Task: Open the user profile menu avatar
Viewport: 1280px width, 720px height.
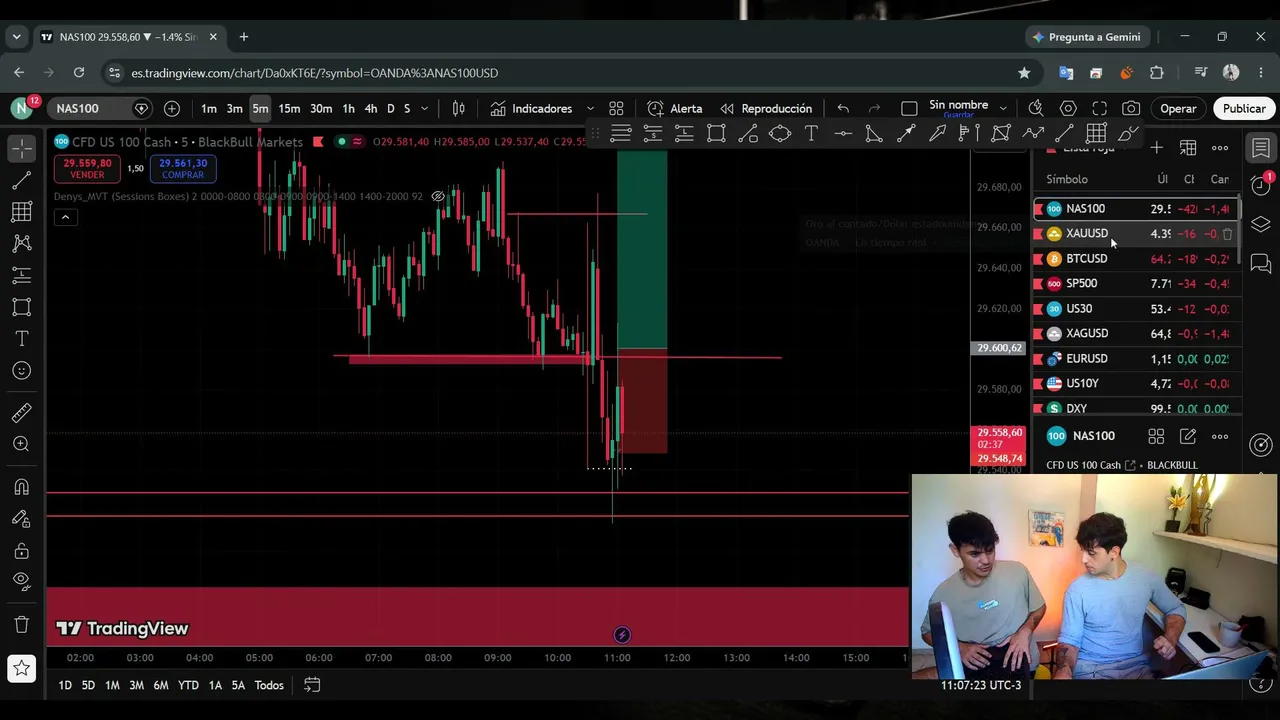Action: tap(21, 108)
